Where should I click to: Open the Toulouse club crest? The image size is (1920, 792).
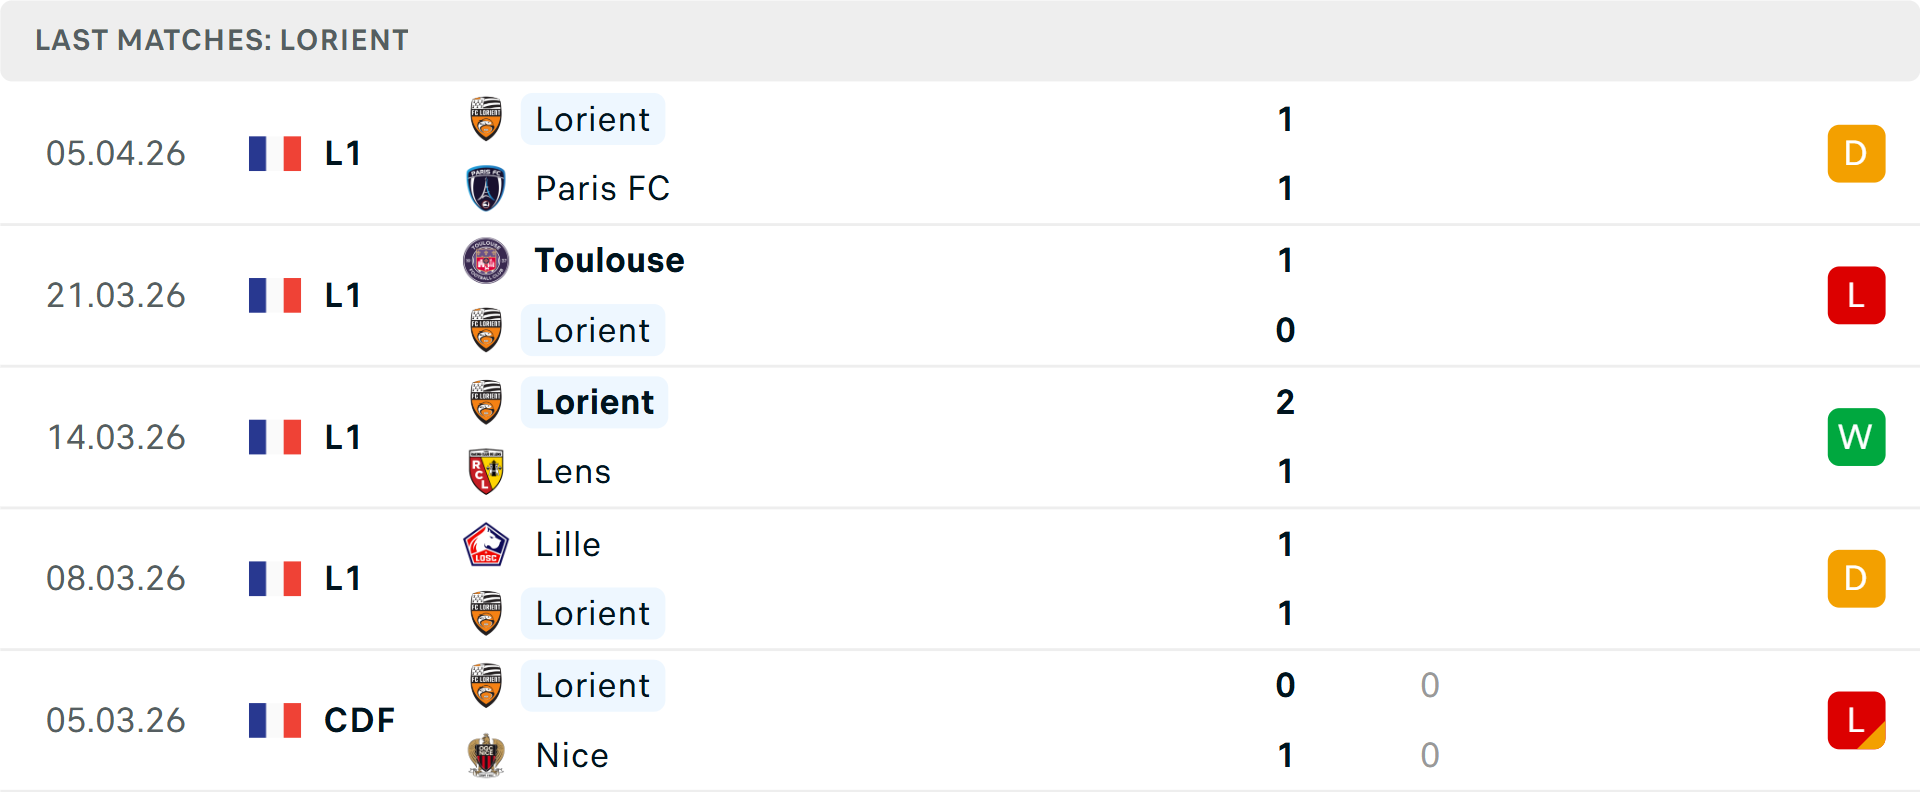pos(486,260)
